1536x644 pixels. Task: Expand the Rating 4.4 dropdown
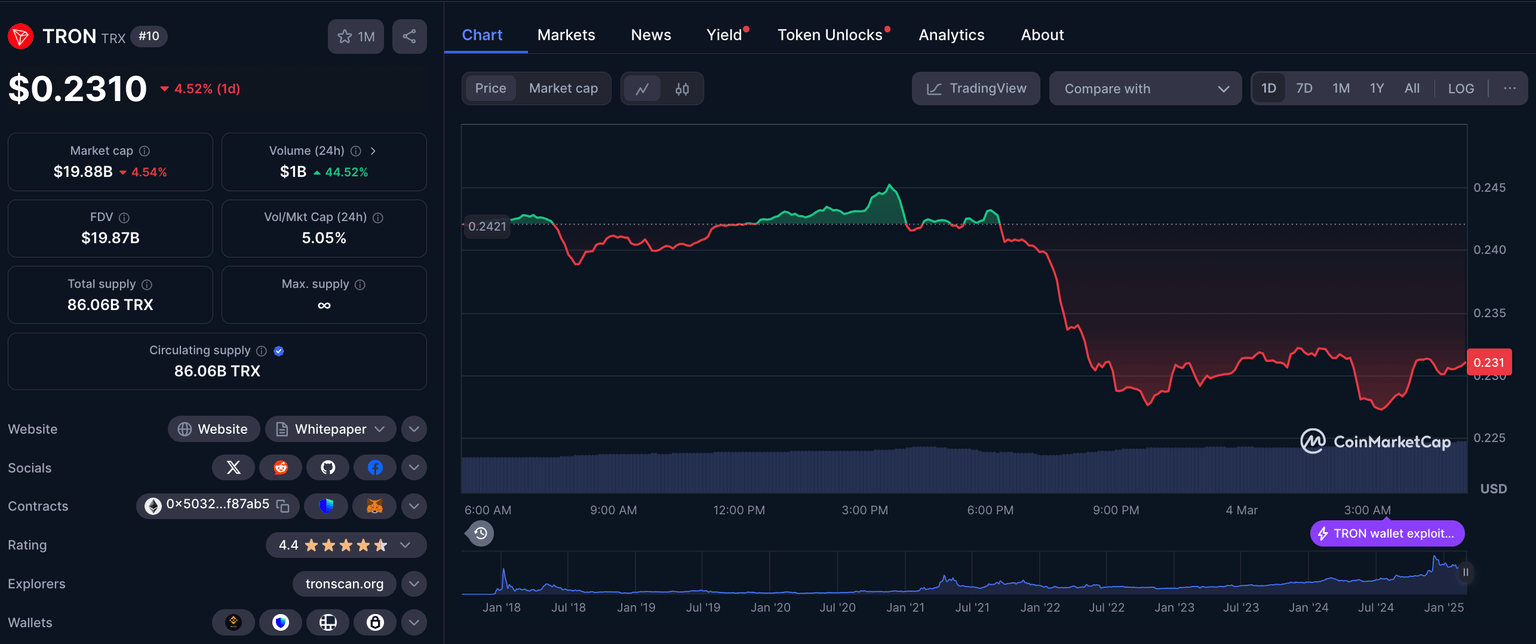pyautogui.click(x=405, y=545)
